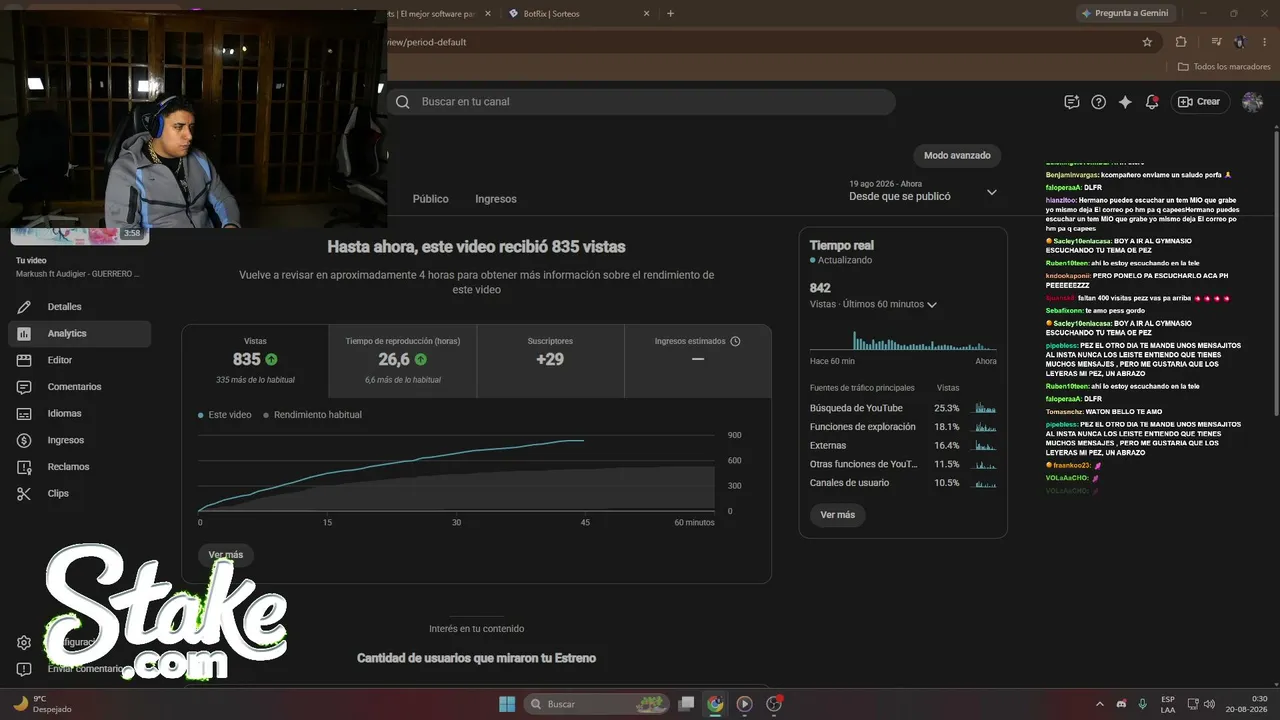Open a new browser tab

pos(670,13)
